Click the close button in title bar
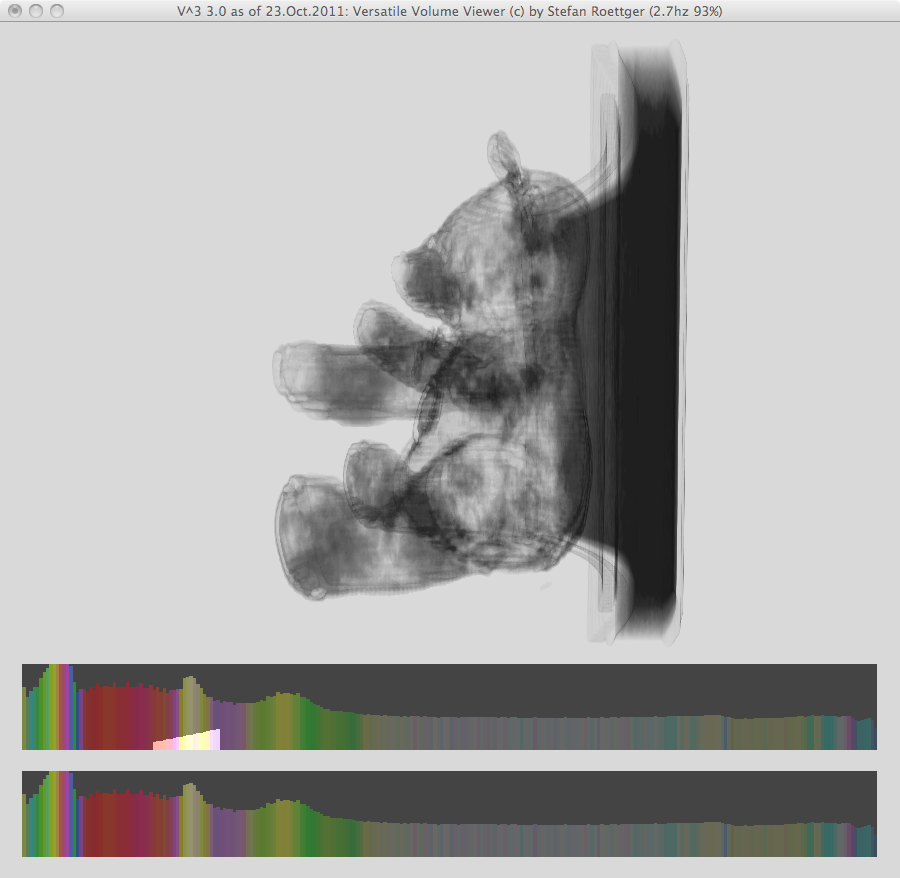This screenshot has width=900, height=878. pyautogui.click(x=15, y=11)
